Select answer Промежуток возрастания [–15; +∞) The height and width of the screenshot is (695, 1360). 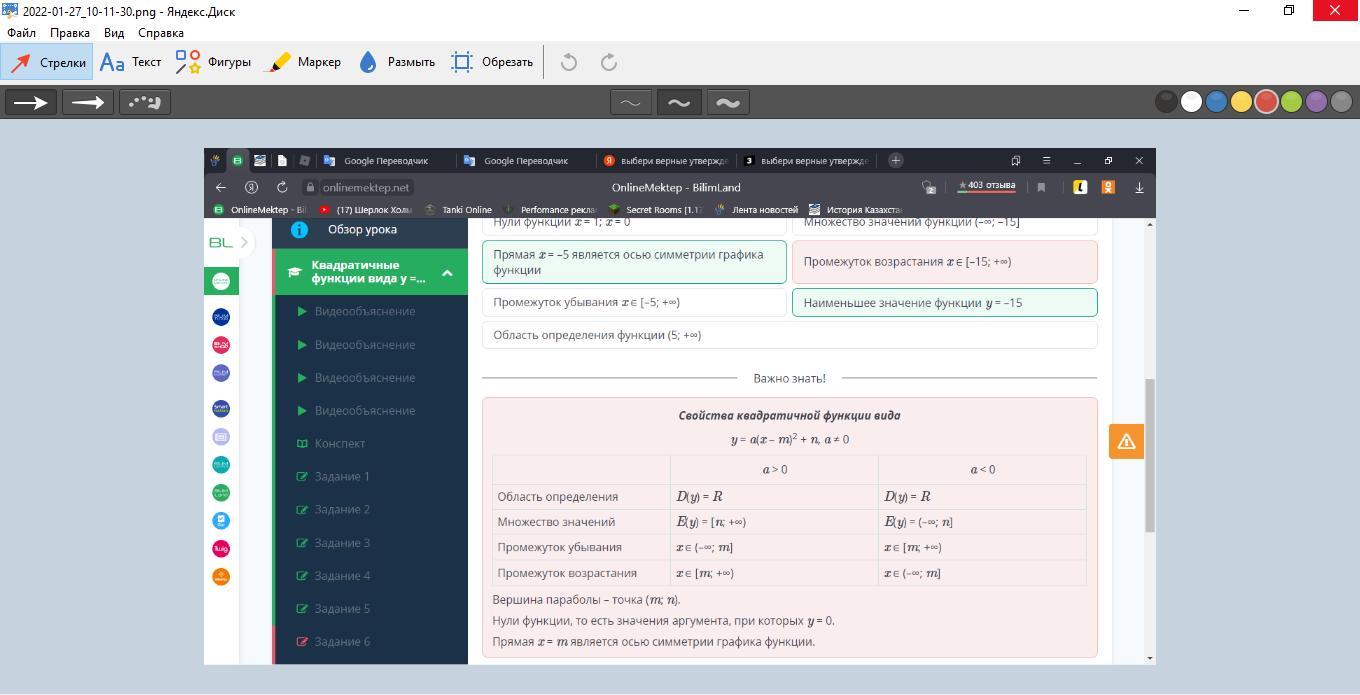click(945, 262)
